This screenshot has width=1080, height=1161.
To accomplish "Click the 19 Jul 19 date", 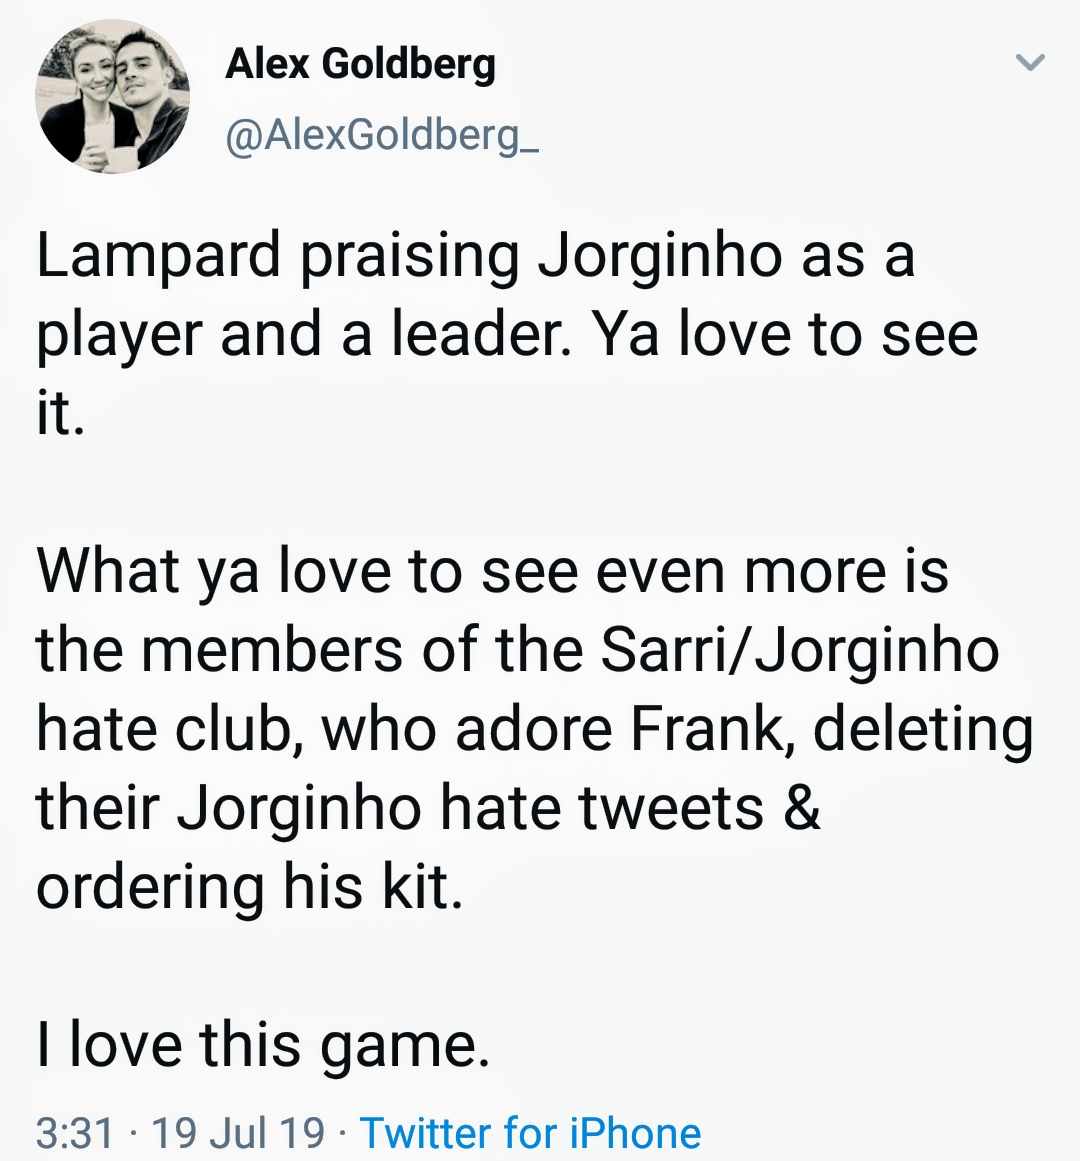I will click(x=238, y=1133).
